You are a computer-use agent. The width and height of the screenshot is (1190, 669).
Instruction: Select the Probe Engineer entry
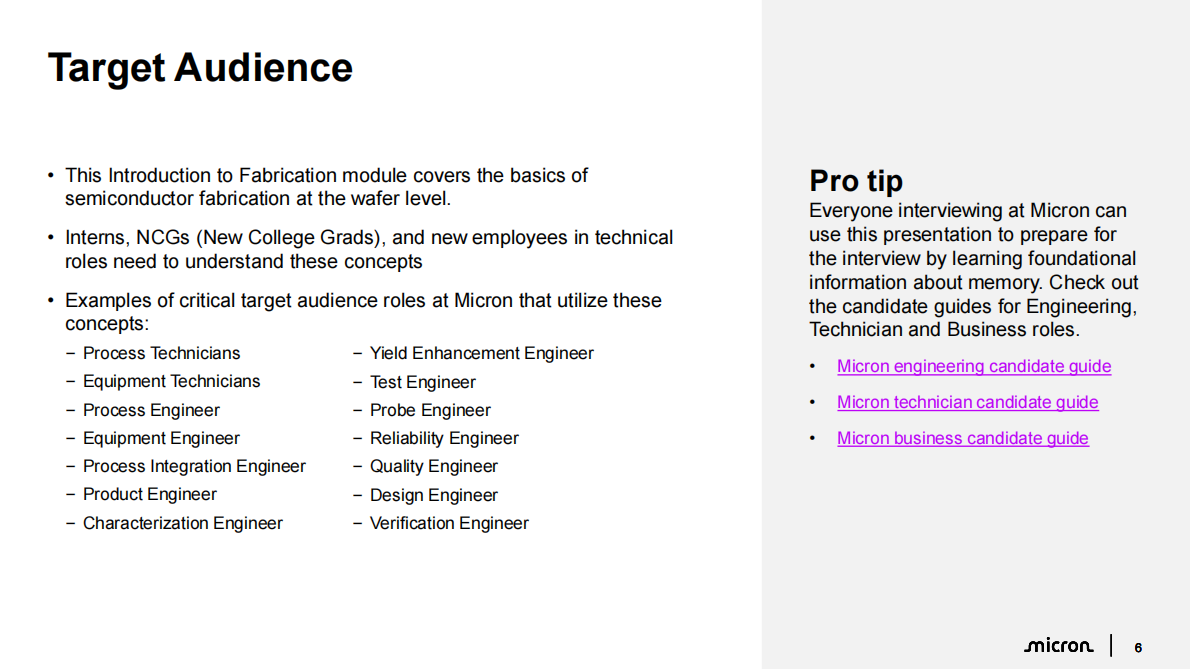click(430, 410)
